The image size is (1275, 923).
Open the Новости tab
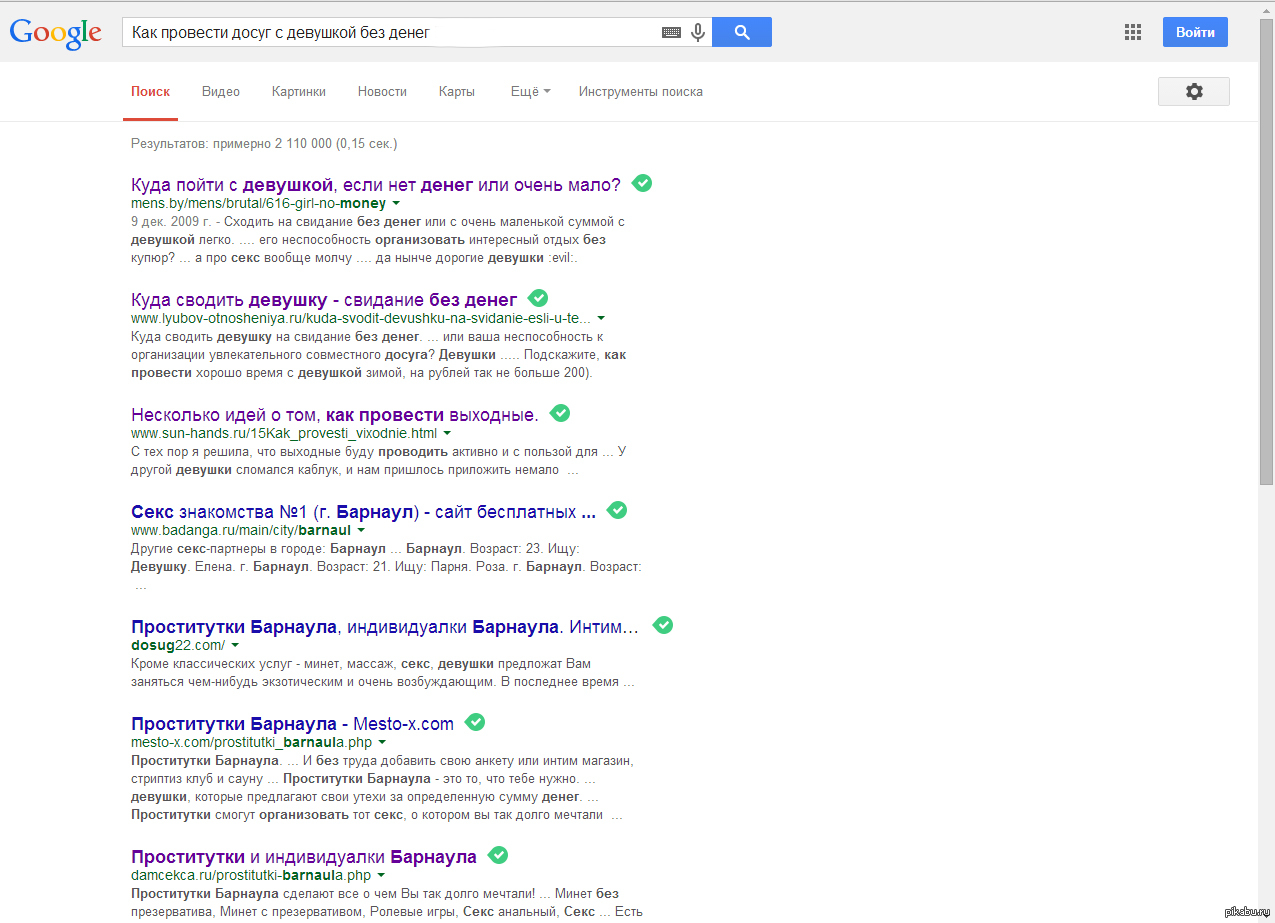[382, 92]
